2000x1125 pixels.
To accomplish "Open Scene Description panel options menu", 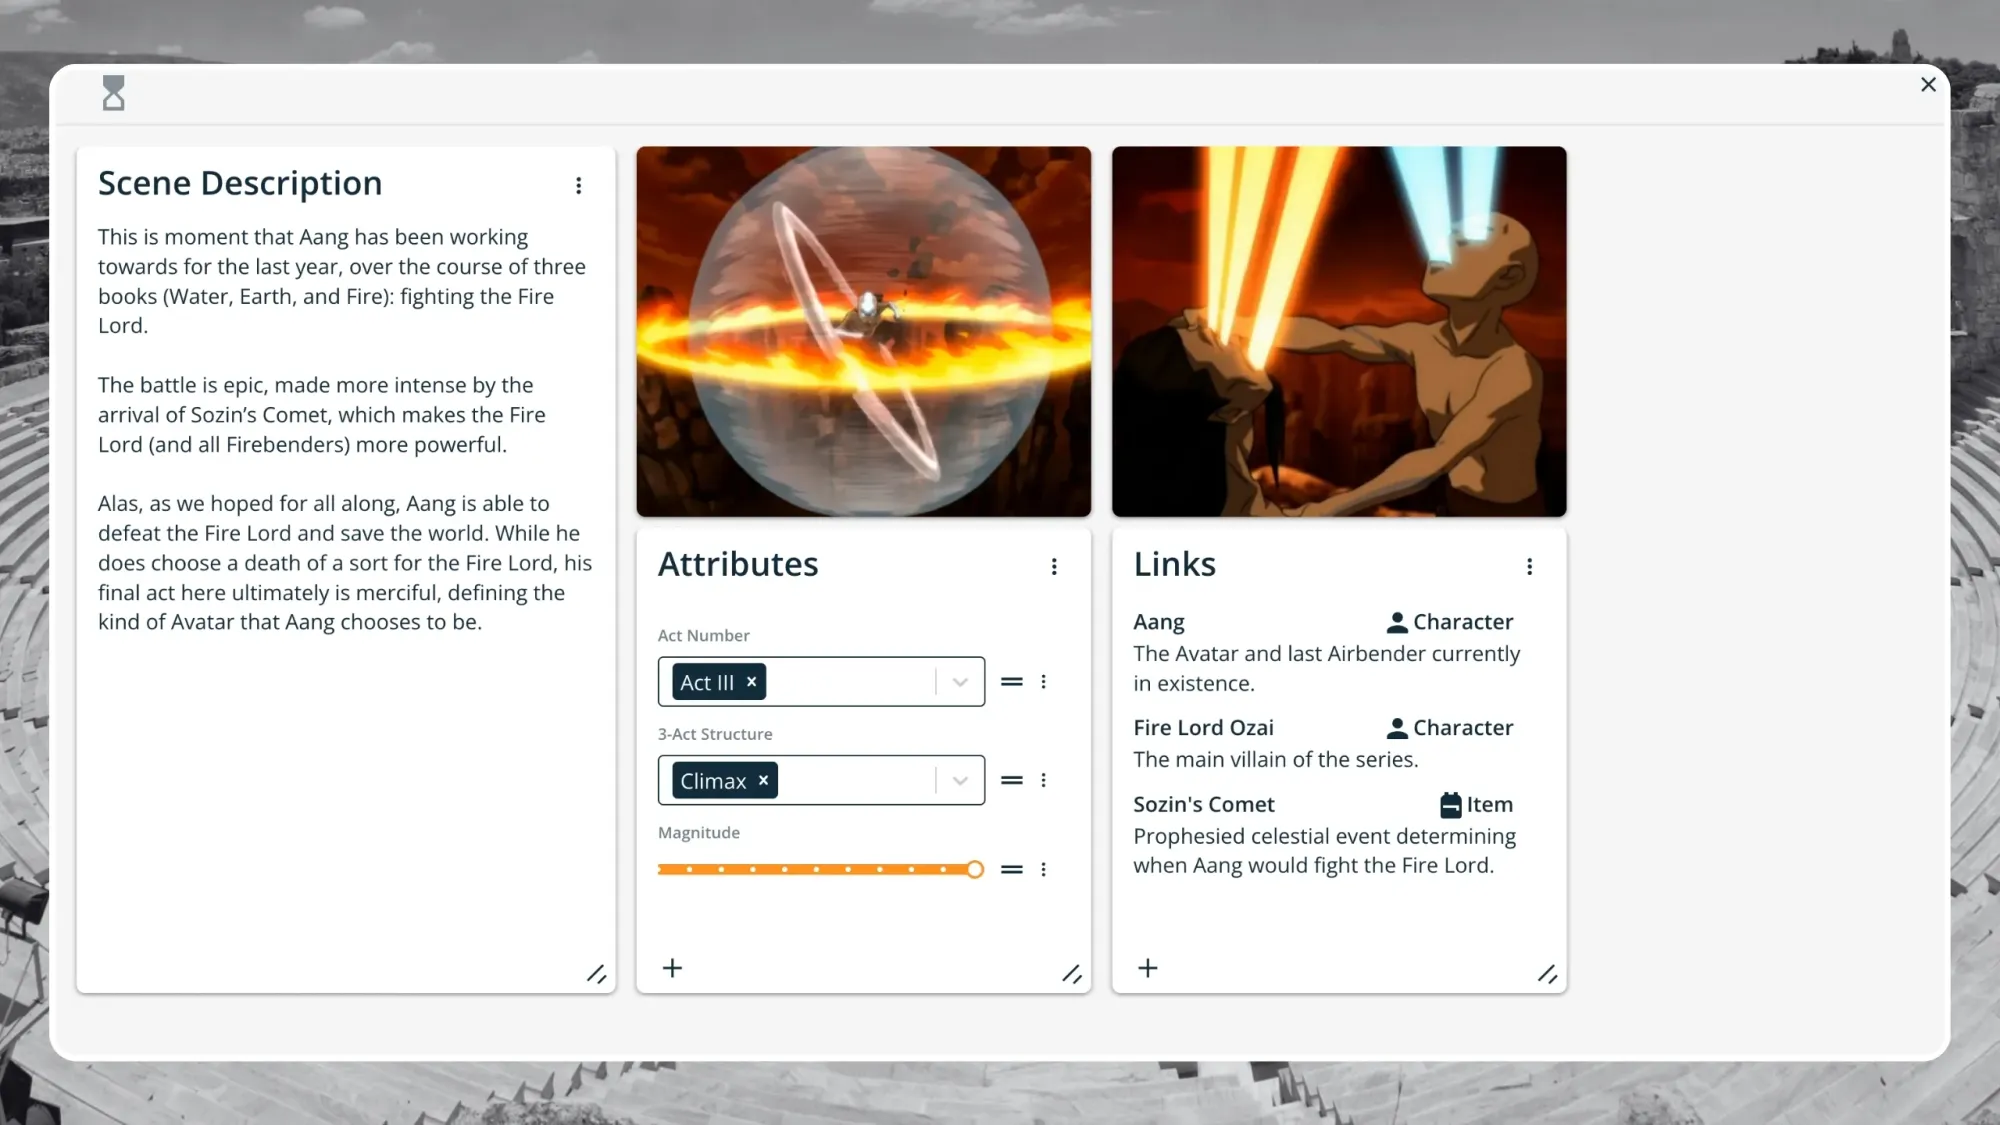I will tap(578, 186).
